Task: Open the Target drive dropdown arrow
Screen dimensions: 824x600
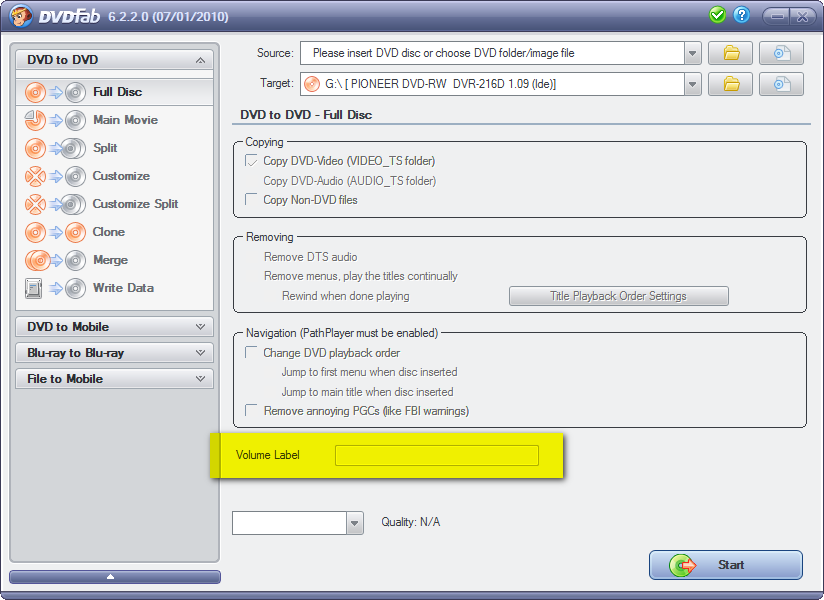Action: (x=693, y=84)
